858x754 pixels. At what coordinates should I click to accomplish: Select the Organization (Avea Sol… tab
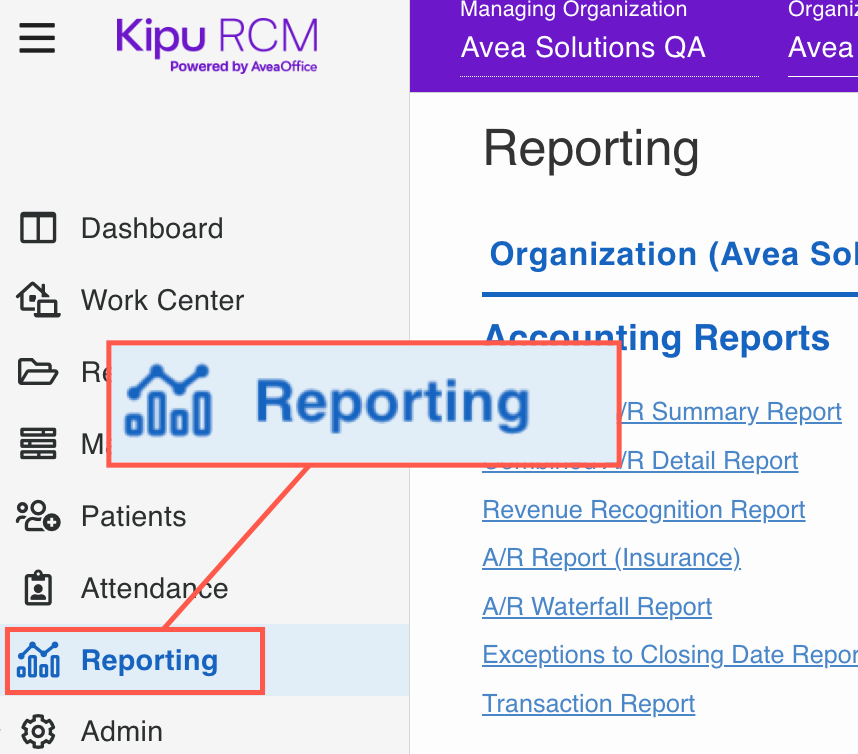tap(672, 254)
